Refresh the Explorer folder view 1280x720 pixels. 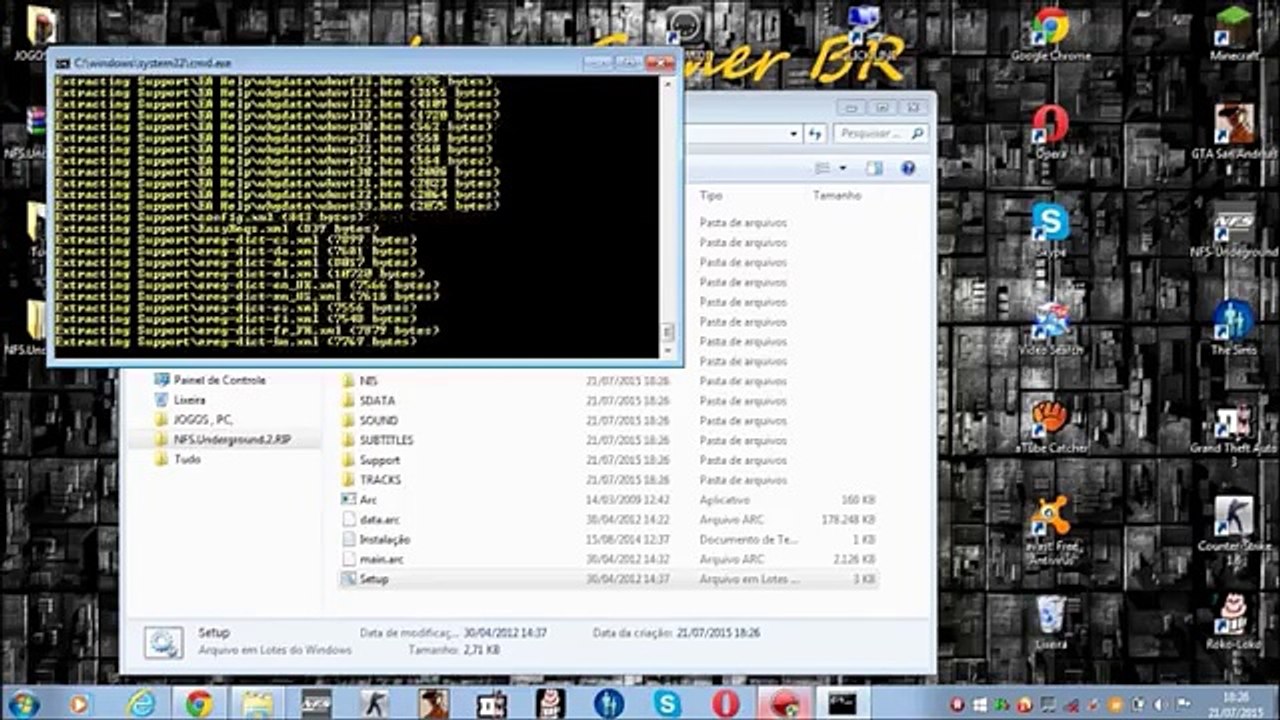pyautogui.click(x=816, y=133)
